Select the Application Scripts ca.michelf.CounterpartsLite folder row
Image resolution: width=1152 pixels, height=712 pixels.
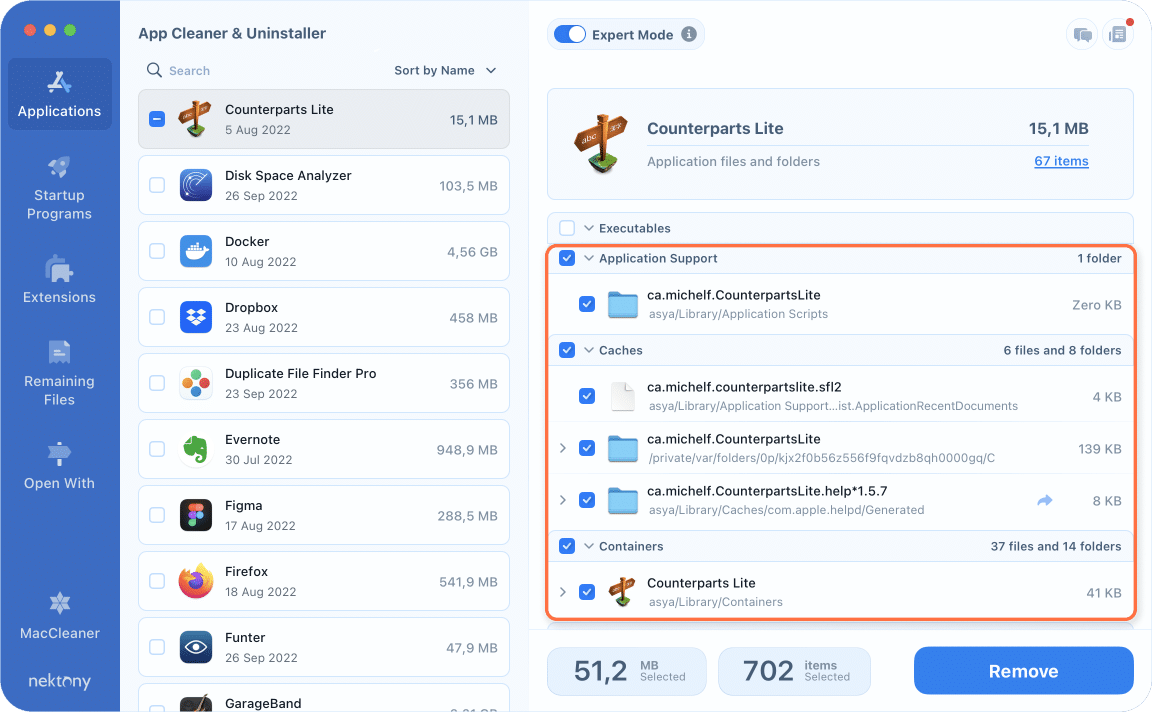[x=840, y=304]
